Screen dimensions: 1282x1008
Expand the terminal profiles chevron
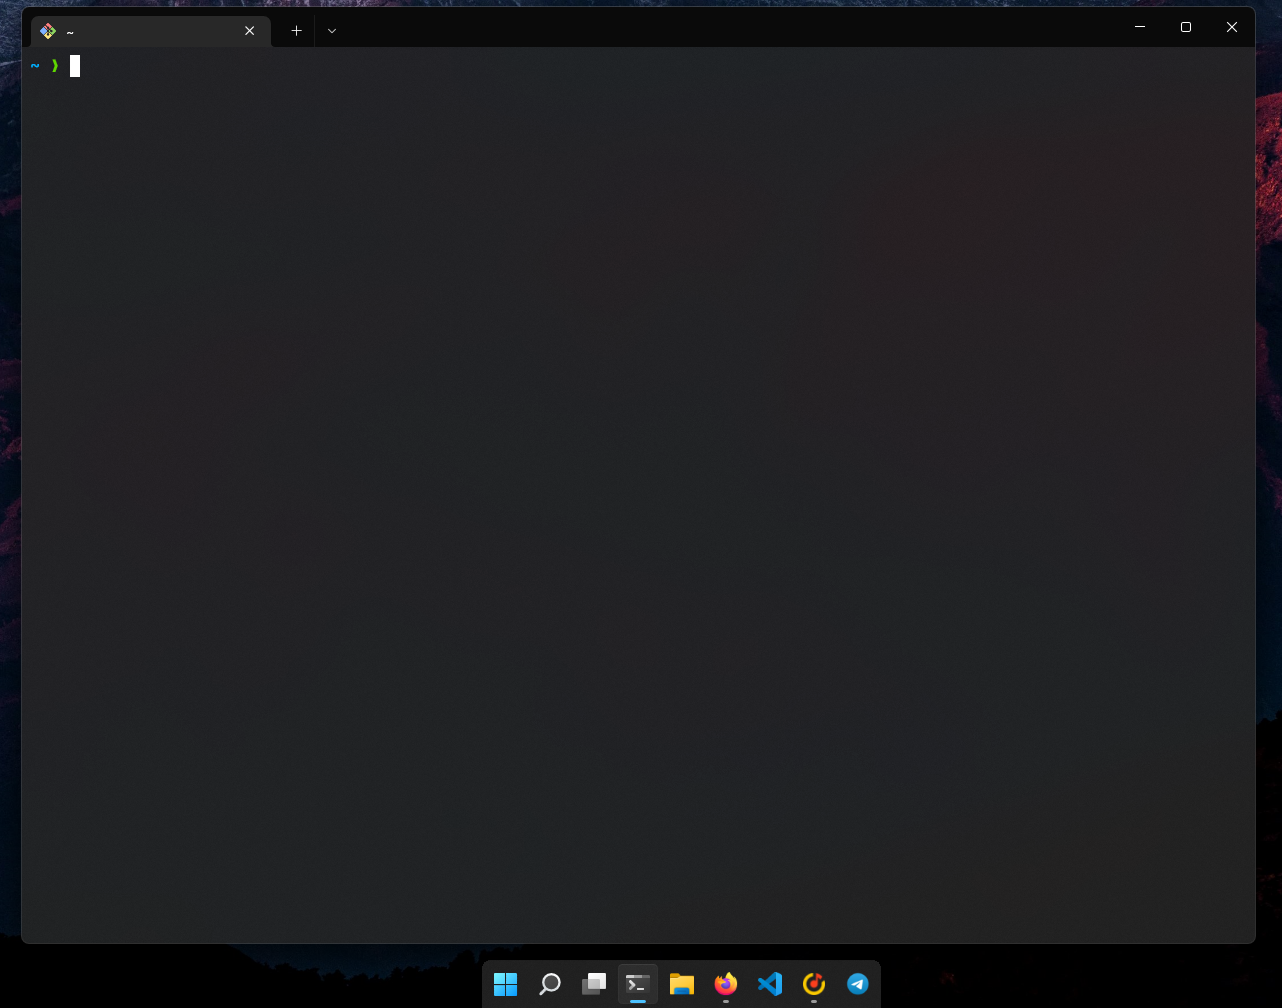click(x=331, y=31)
